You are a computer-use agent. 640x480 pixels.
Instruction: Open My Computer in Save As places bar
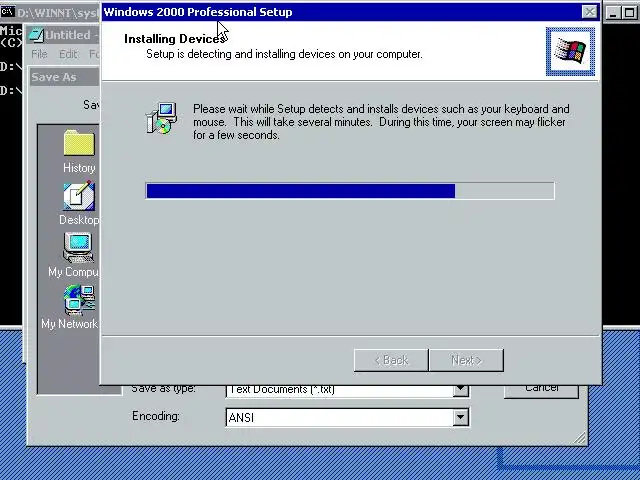[75, 255]
